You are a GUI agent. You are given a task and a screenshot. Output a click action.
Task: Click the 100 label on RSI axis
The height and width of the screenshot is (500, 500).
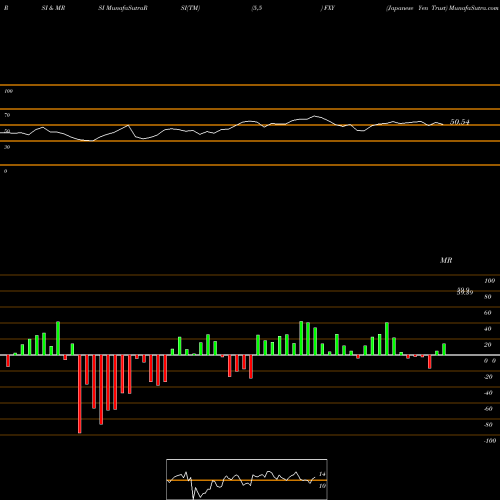(x=8, y=91)
